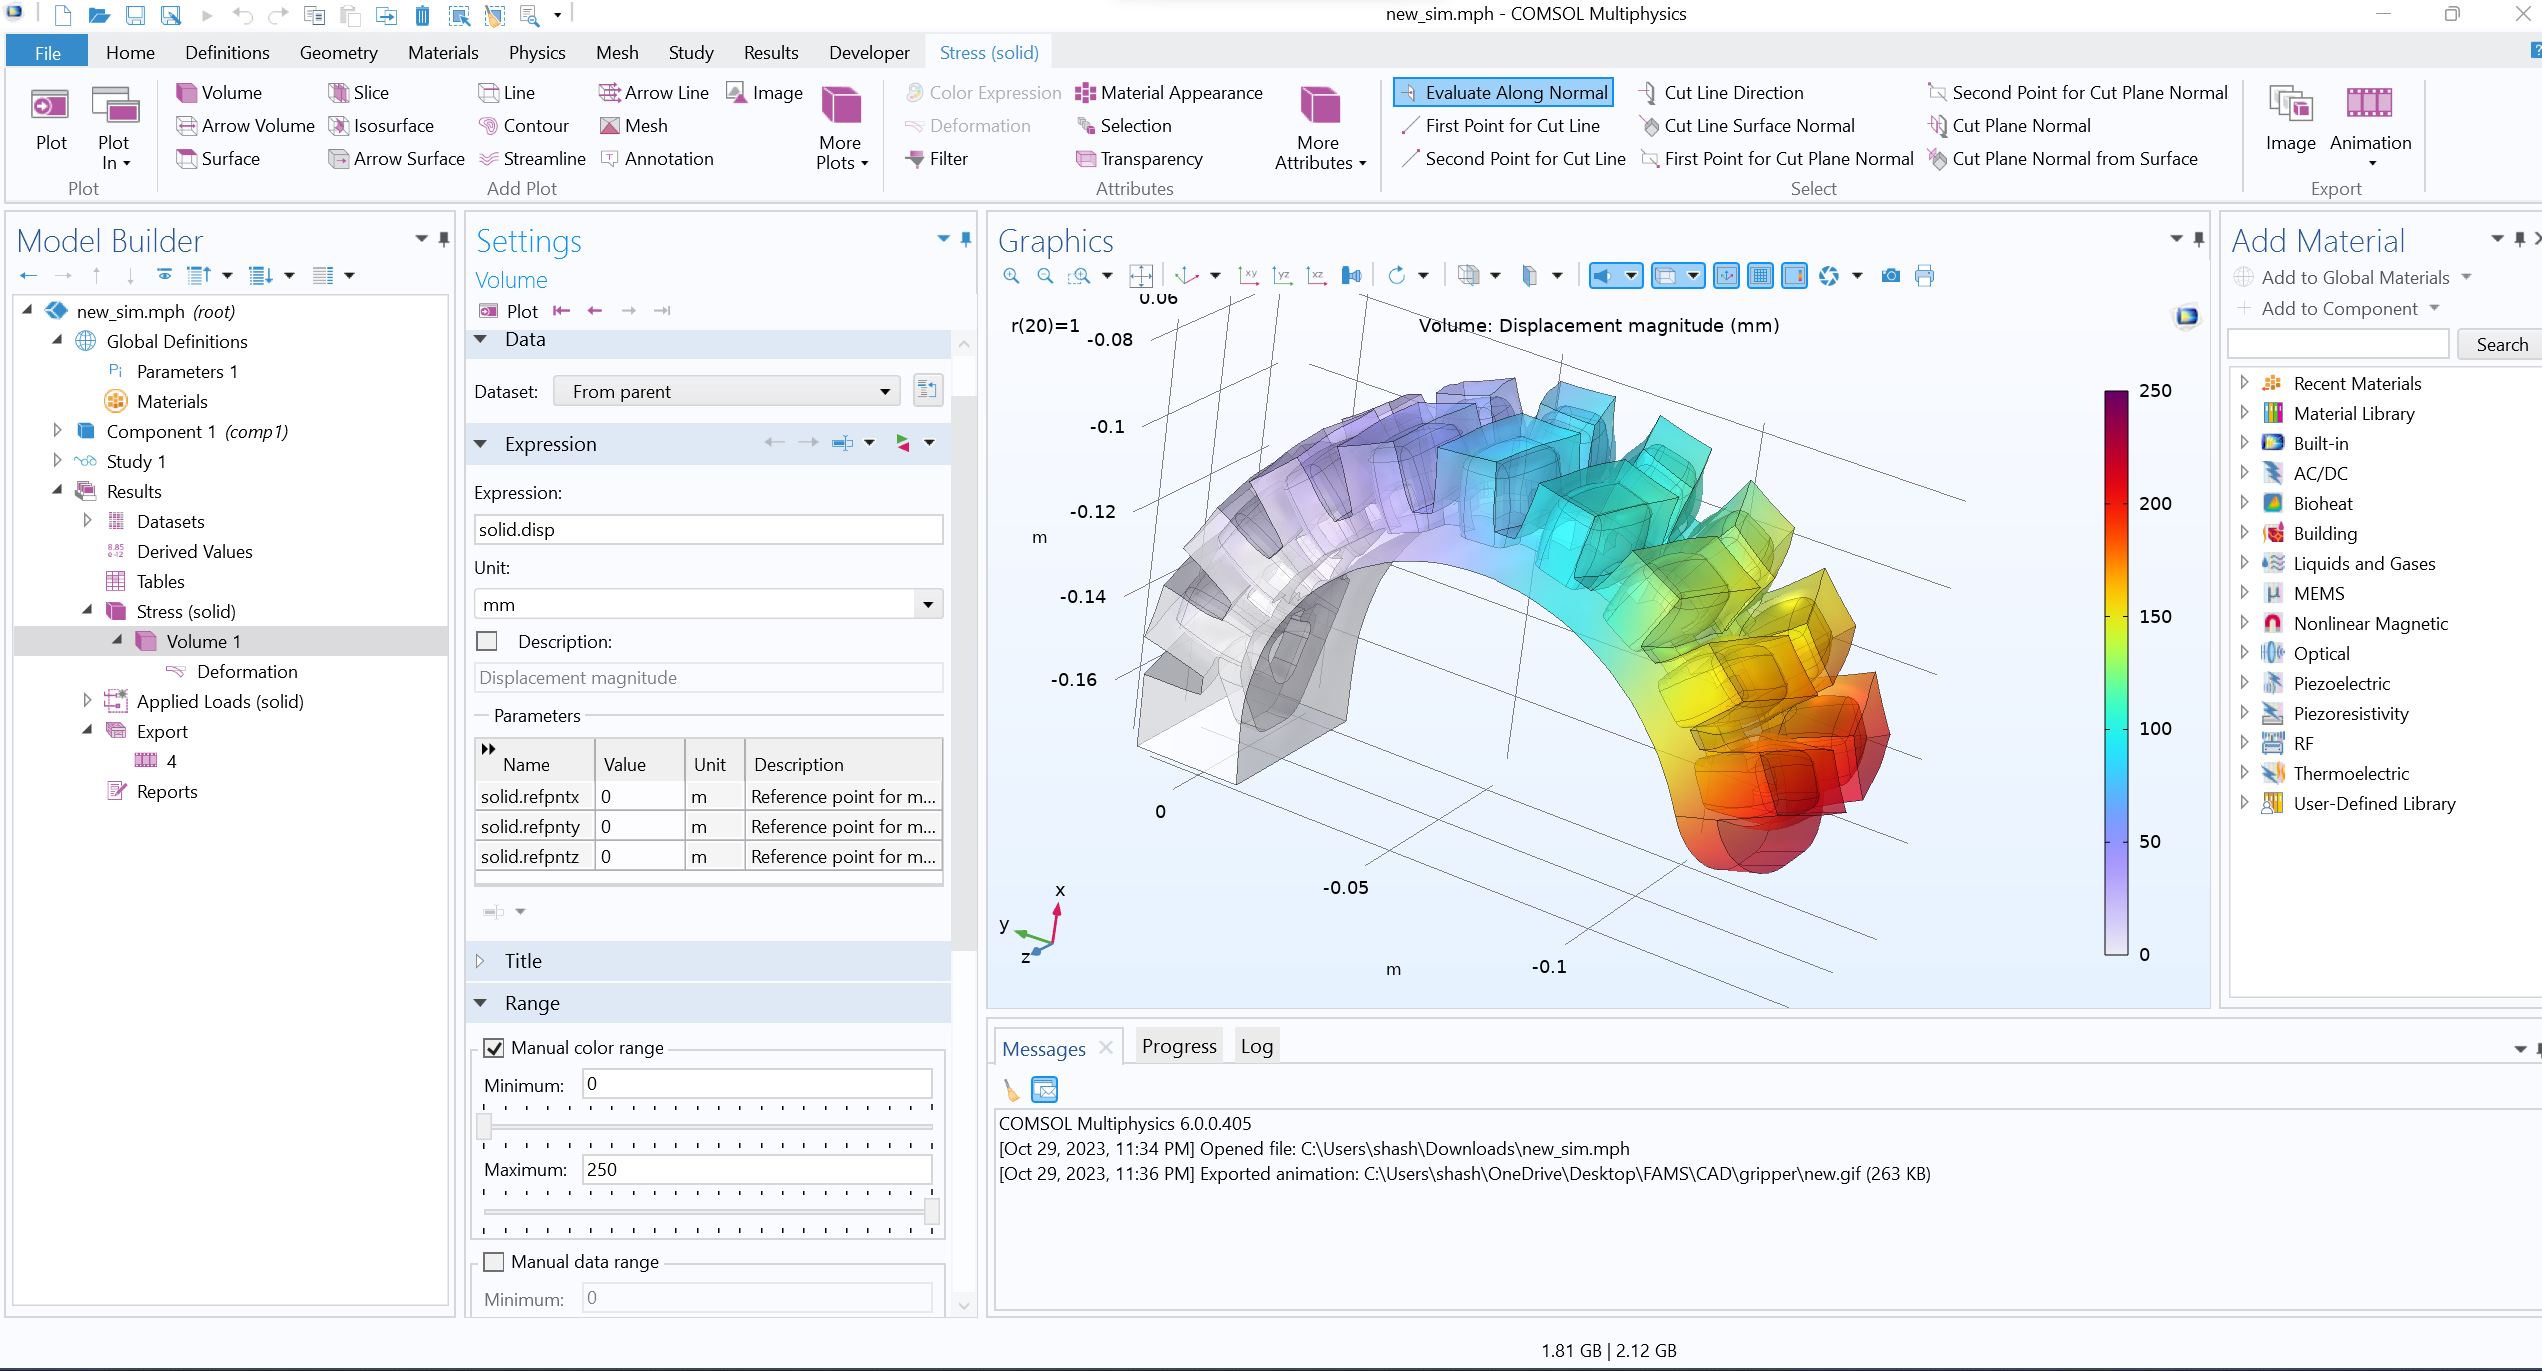Screen dimensions: 2542x1371
Task: Add a Streamline plot
Action: [531, 159]
